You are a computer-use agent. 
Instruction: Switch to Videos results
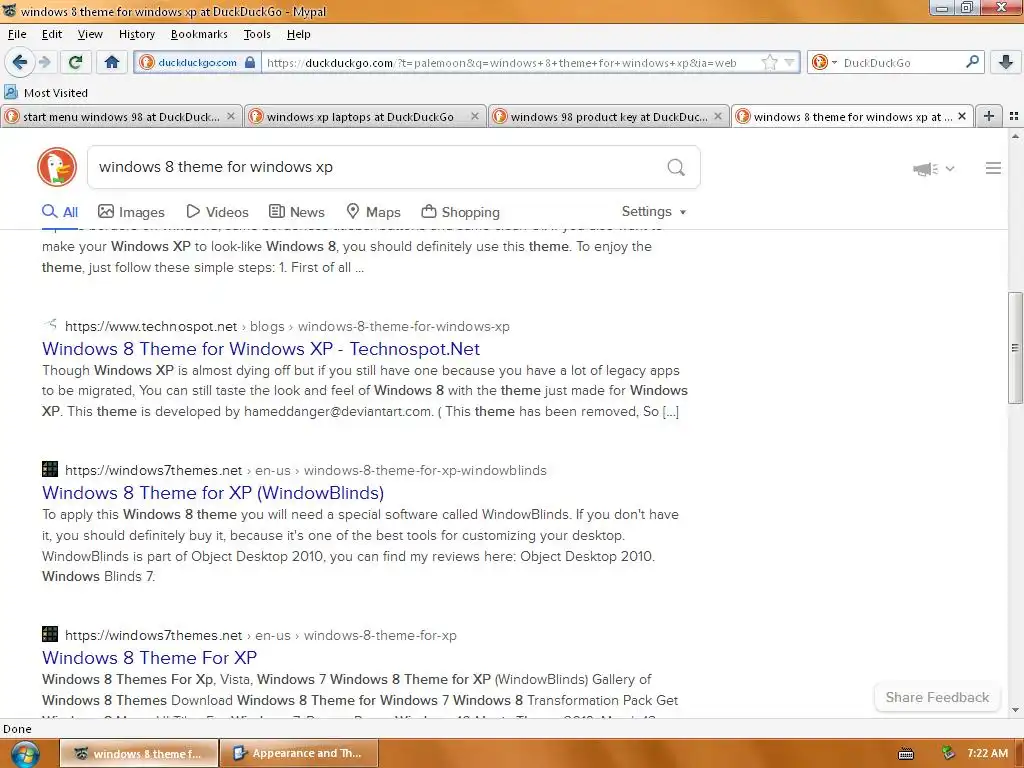[217, 212]
